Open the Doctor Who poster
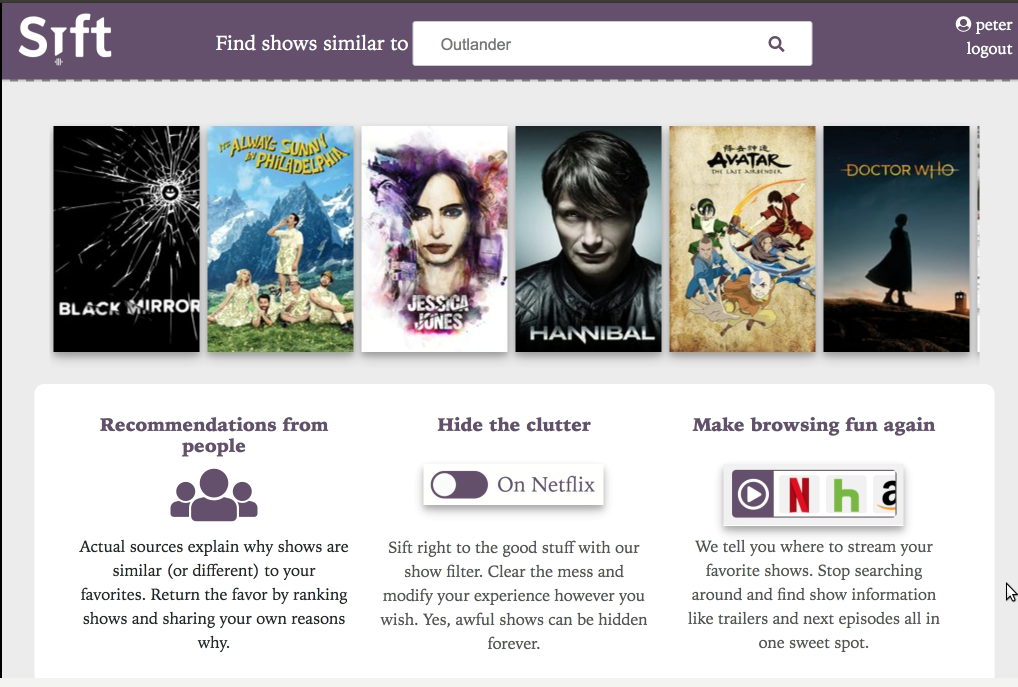Viewport: 1018px width, 687px height. [896, 239]
